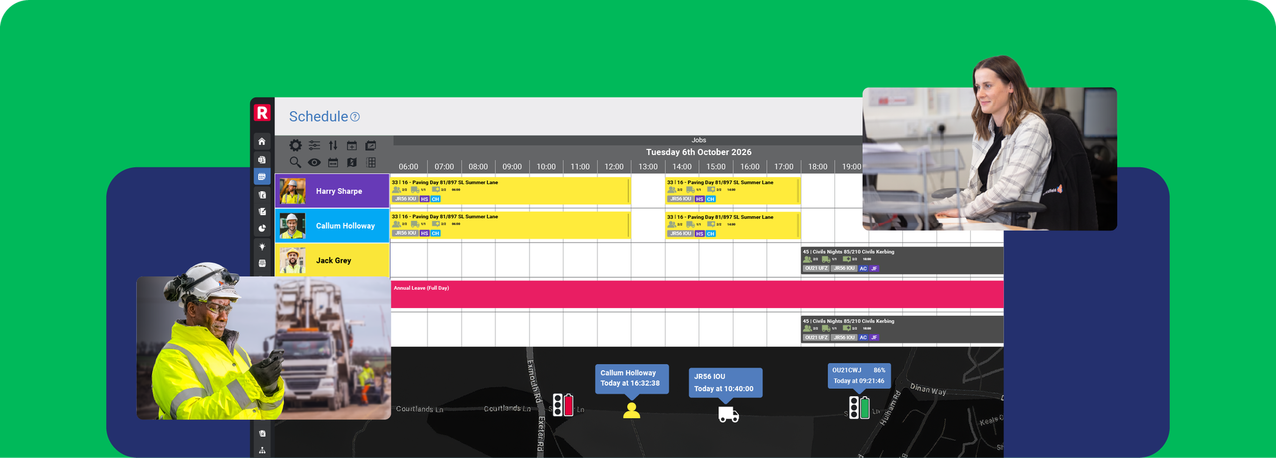
Task: Click the Tuesday 6th October 2026 date header
Action: [698, 152]
